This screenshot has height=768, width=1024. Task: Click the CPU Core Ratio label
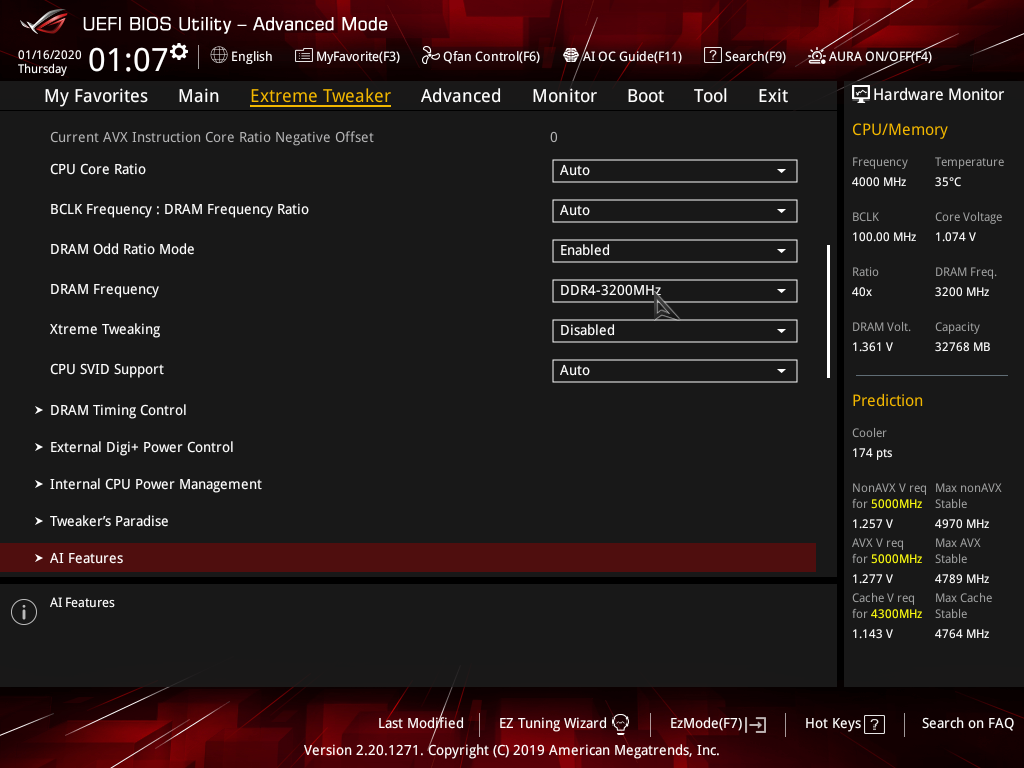pos(98,169)
